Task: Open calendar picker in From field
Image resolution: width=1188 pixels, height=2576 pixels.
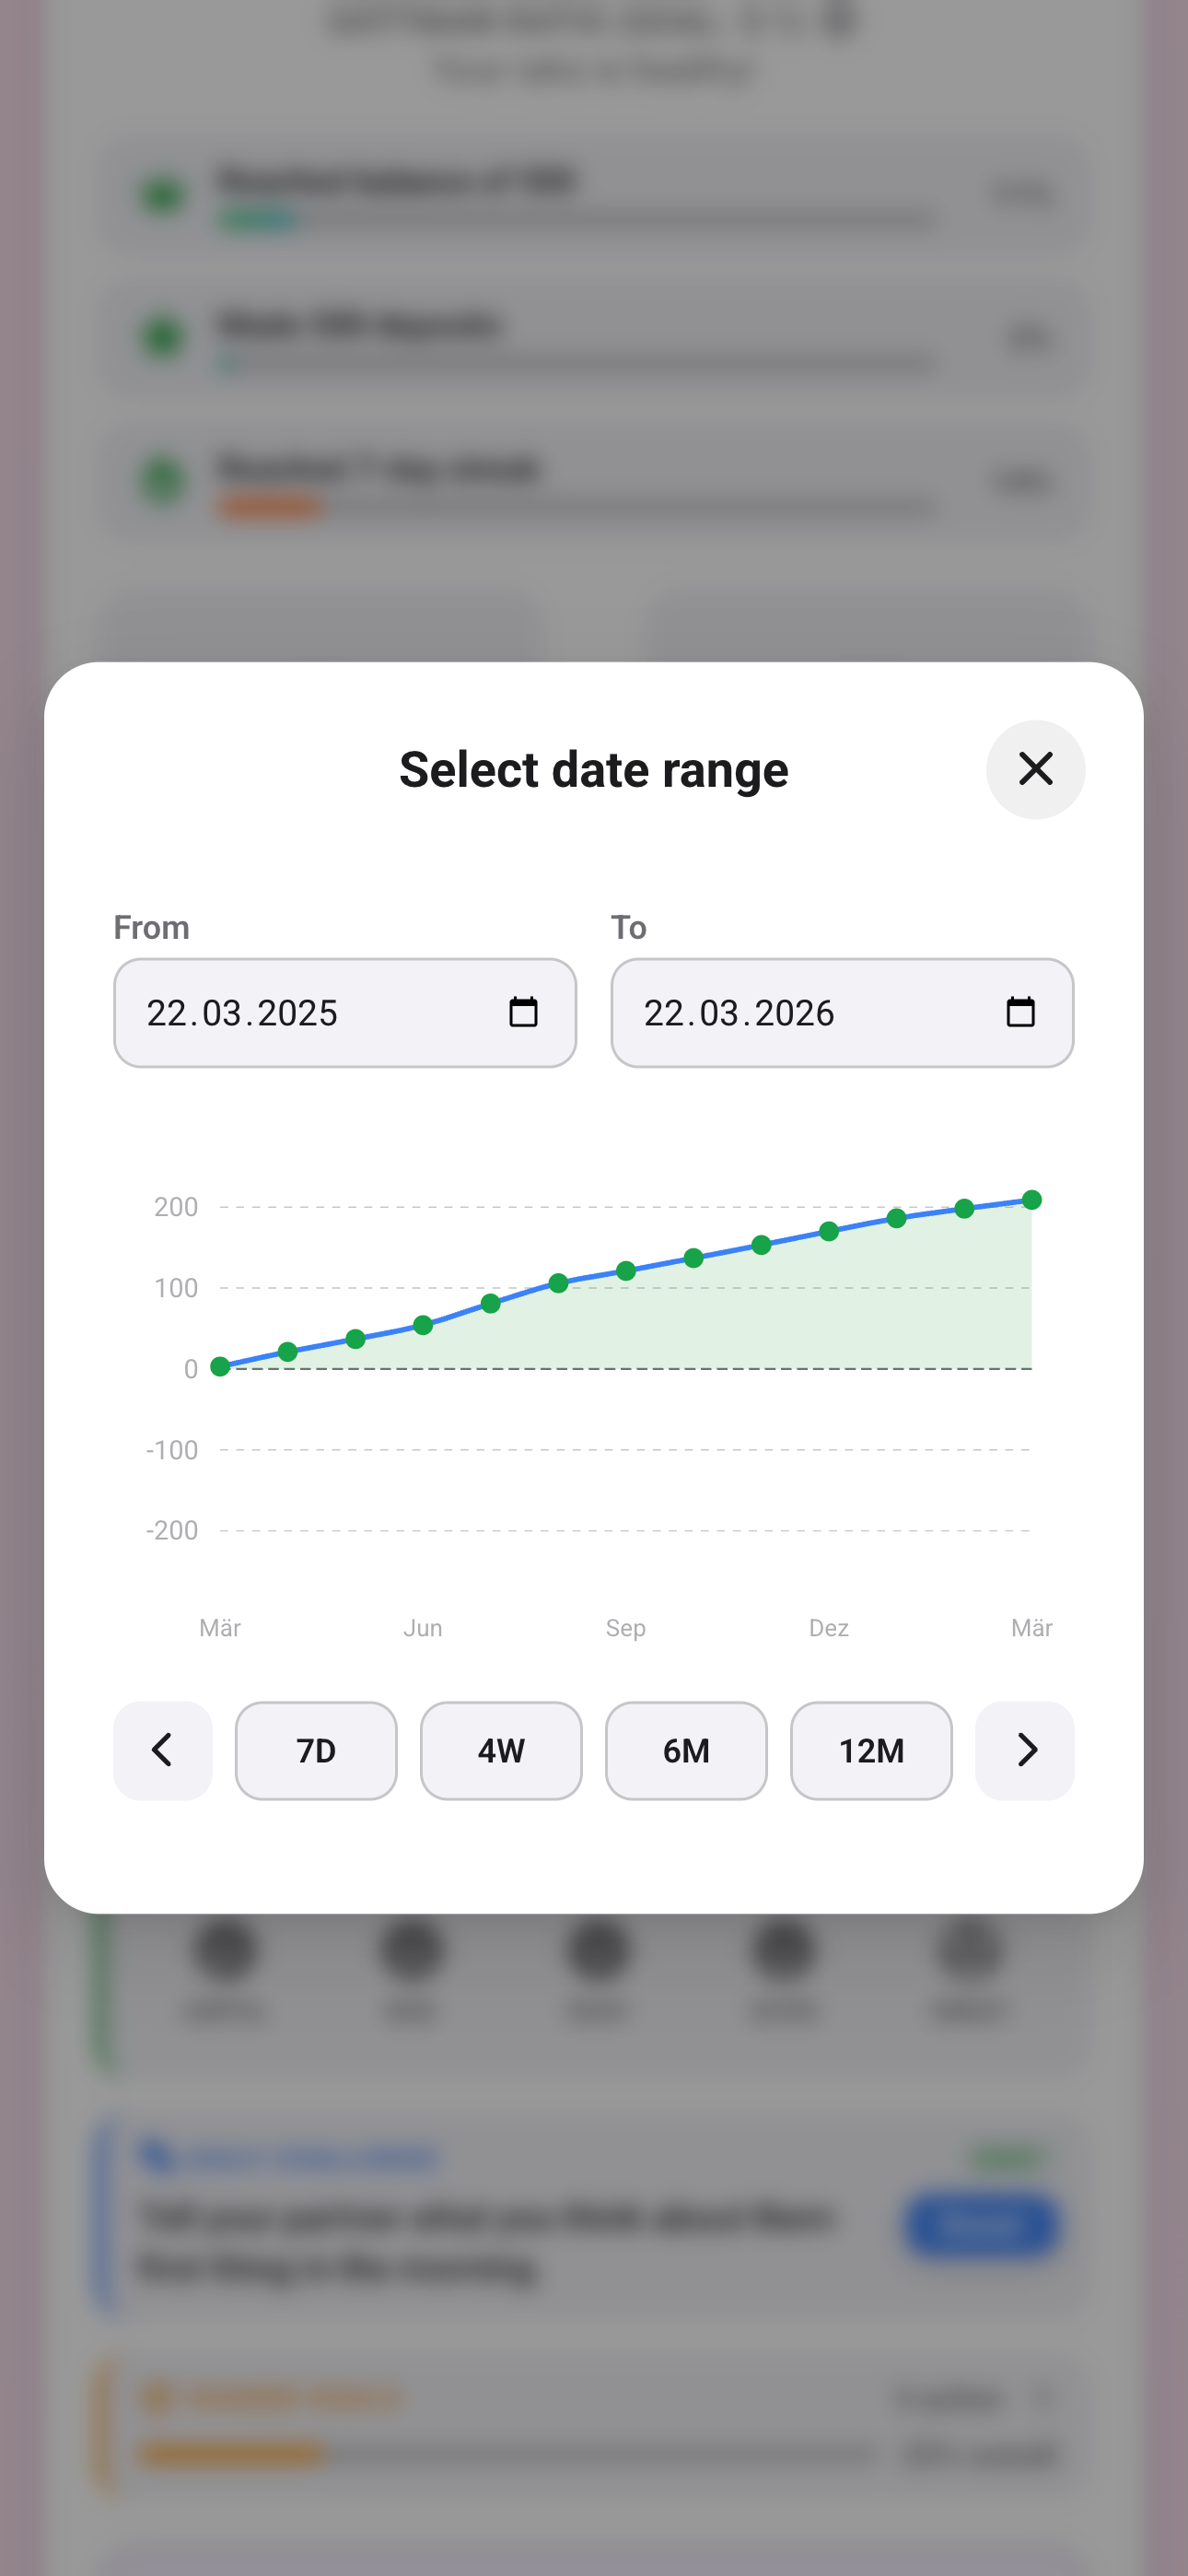Action: click(523, 1012)
